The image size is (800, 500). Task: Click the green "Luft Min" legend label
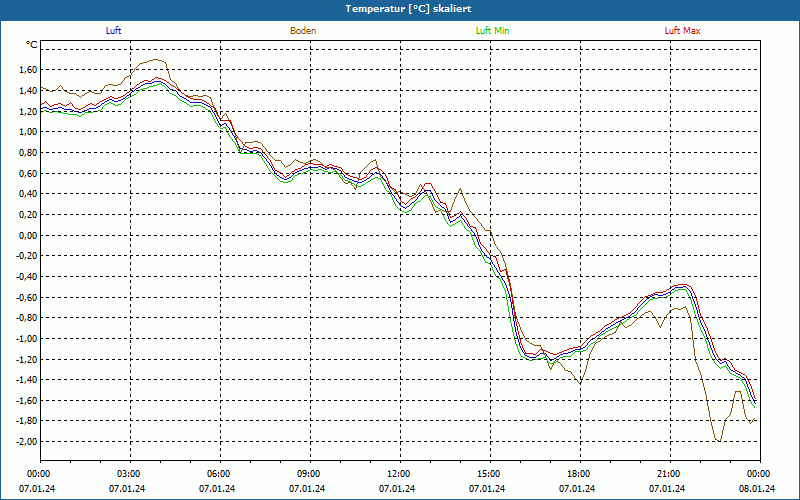click(x=492, y=31)
